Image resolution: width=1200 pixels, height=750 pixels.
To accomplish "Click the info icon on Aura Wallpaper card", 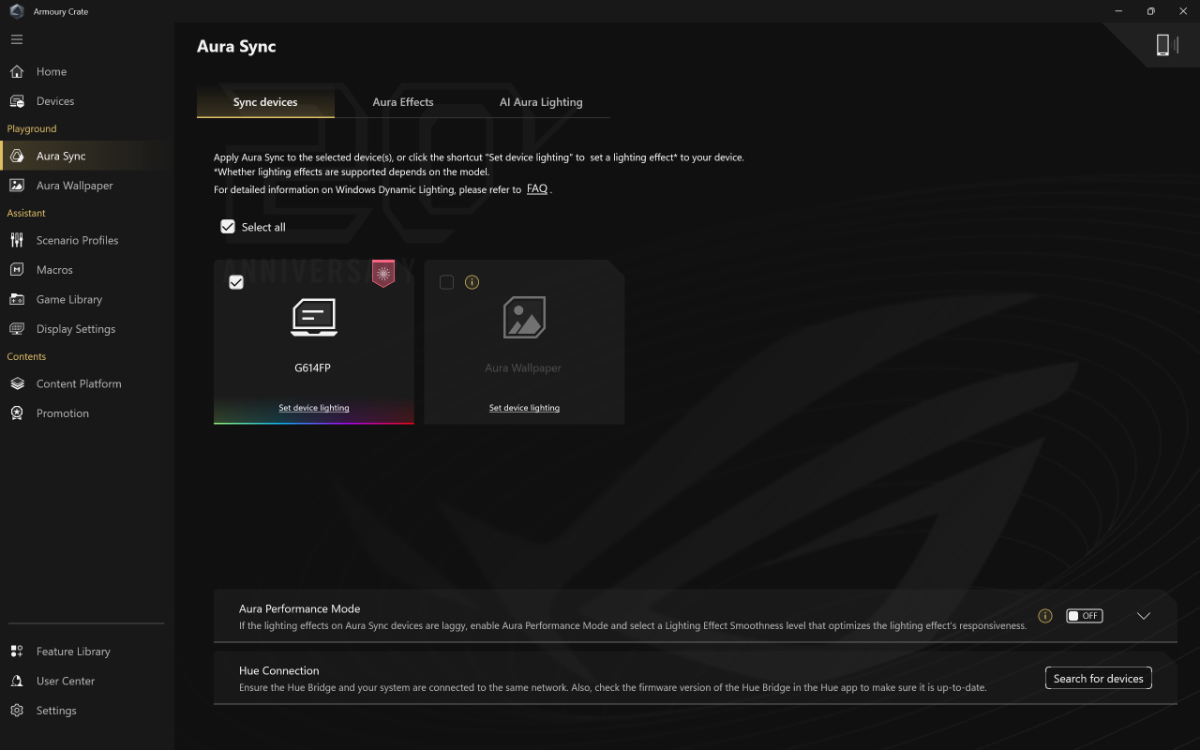I will pyautogui.click(x=472, y=283).
